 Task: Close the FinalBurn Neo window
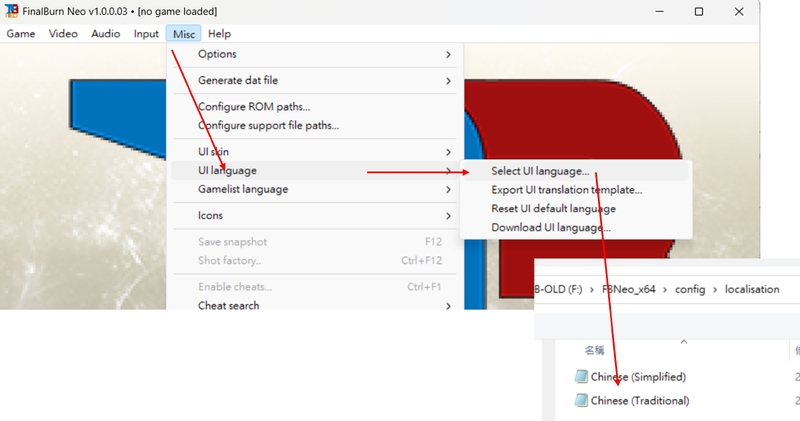pyautogui.click(x=739, y=11)
